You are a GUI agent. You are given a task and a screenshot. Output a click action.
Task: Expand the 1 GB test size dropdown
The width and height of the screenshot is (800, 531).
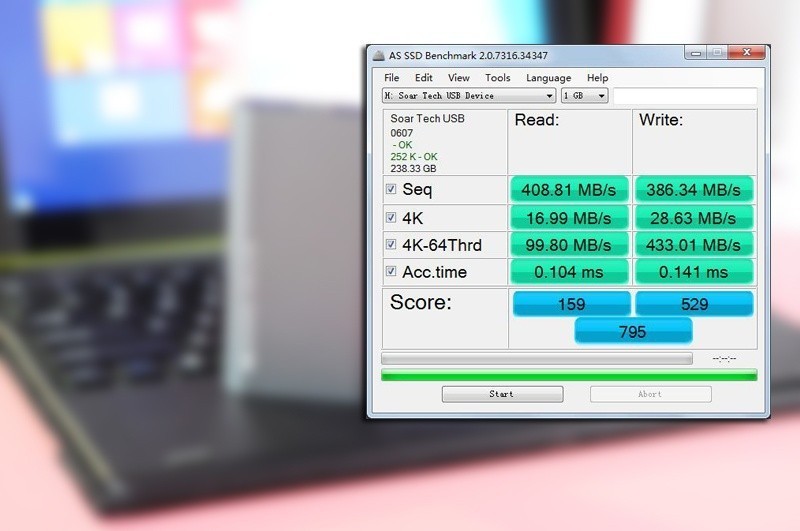[x=584, y=95]
